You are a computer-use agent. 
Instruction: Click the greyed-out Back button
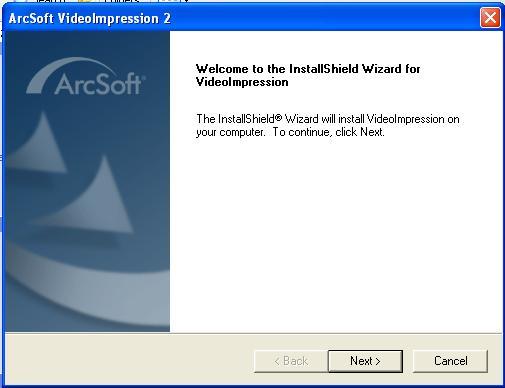(290, 361)
